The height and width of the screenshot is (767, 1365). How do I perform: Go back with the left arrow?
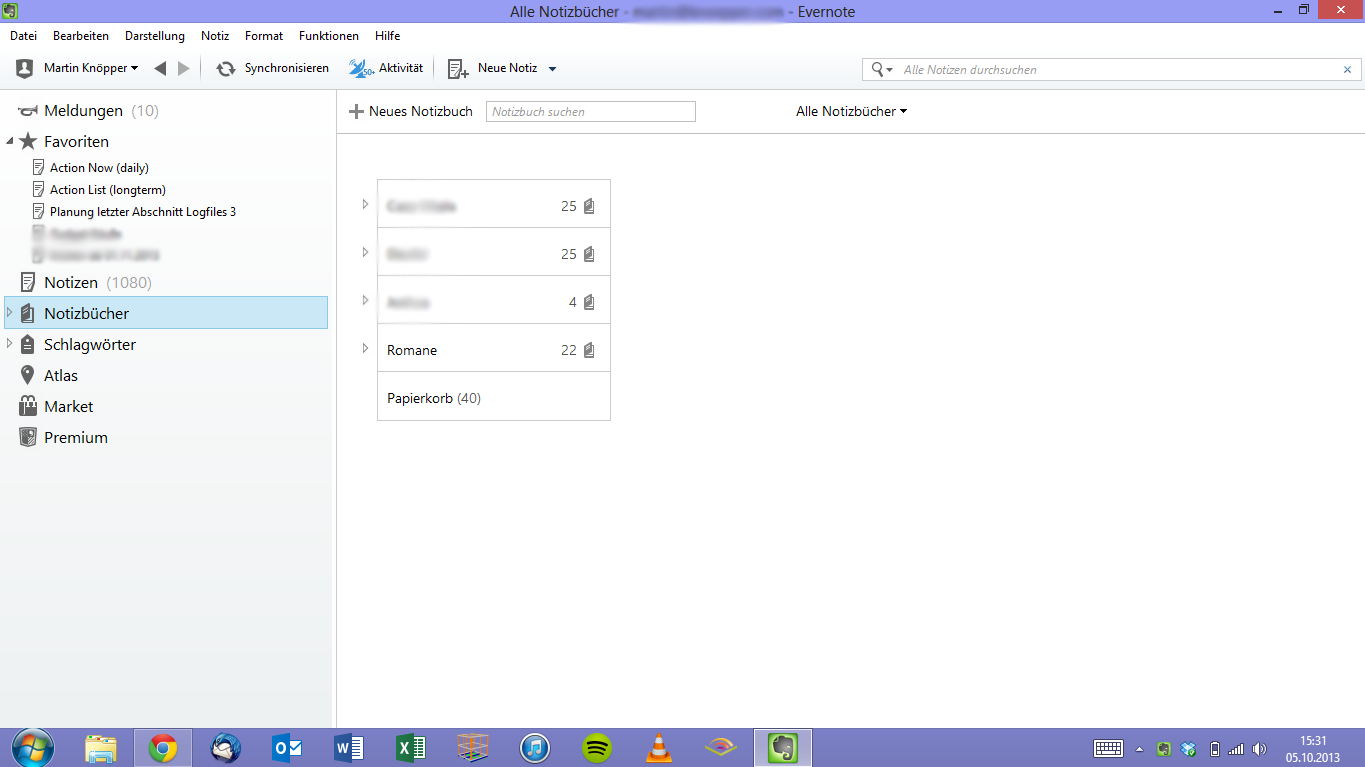coord(160,69)
